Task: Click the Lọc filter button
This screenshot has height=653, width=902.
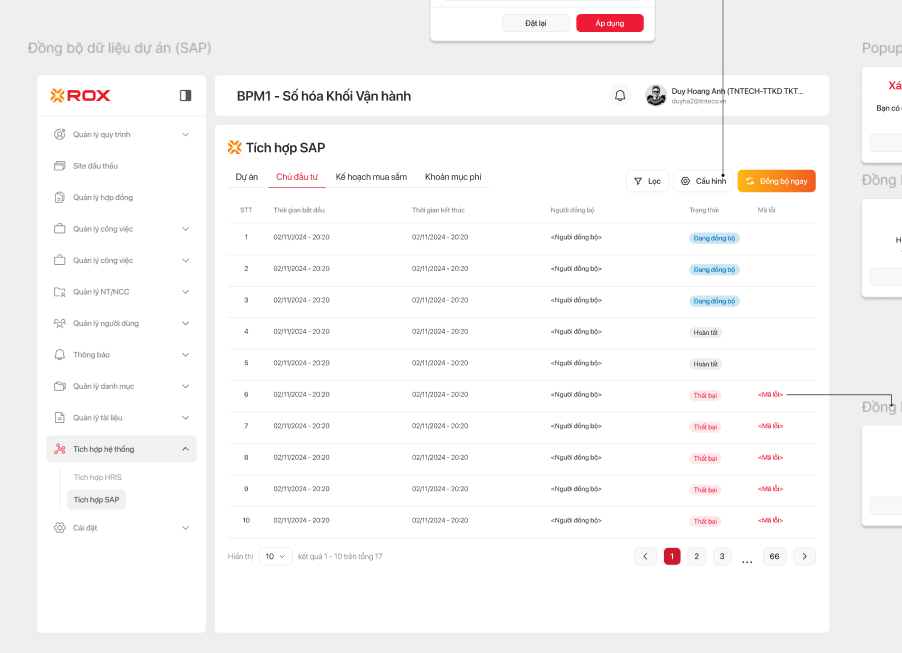Action: (647, 181)
